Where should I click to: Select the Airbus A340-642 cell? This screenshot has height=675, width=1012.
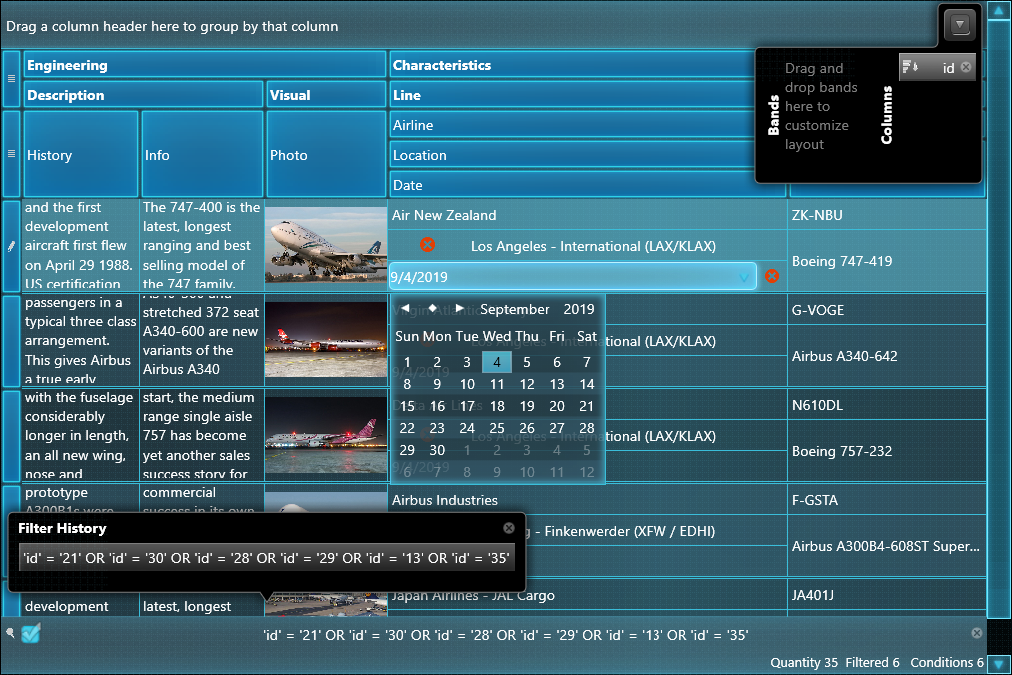pos(887,356)
